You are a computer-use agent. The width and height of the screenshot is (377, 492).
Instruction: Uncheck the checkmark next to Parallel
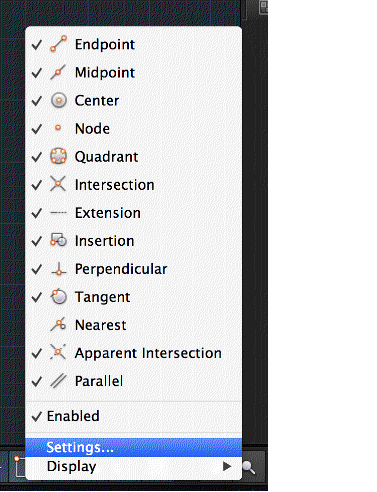pyautogui.click(x=37, y=381)
